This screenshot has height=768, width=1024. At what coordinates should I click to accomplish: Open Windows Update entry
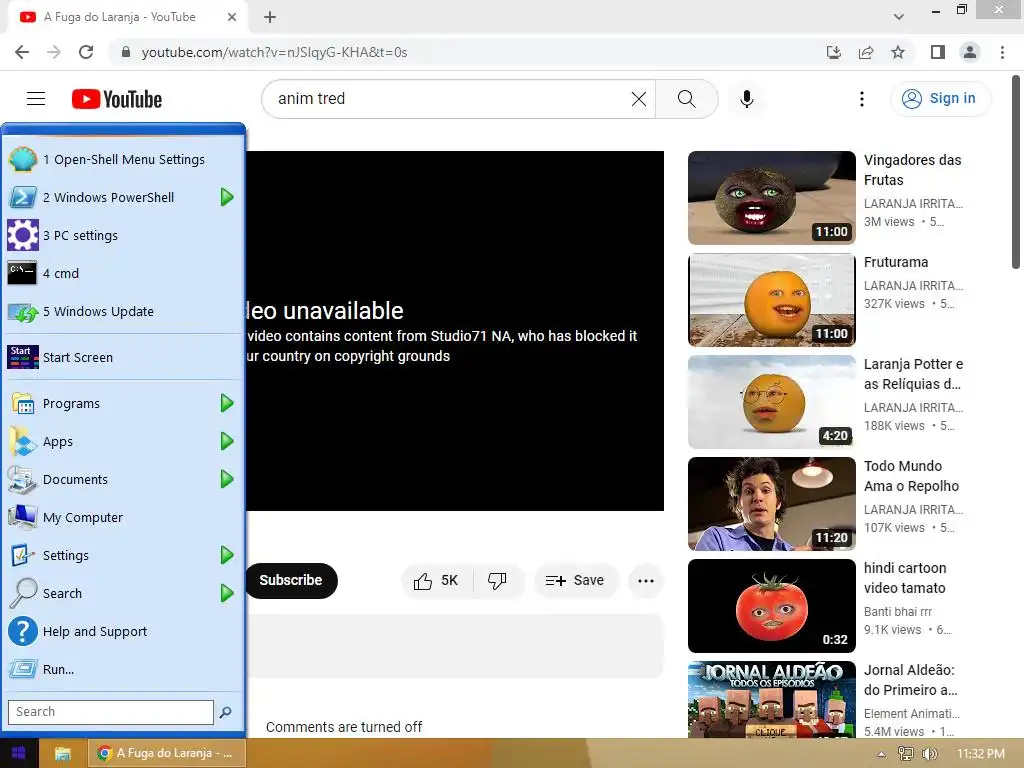pos(123,312)
